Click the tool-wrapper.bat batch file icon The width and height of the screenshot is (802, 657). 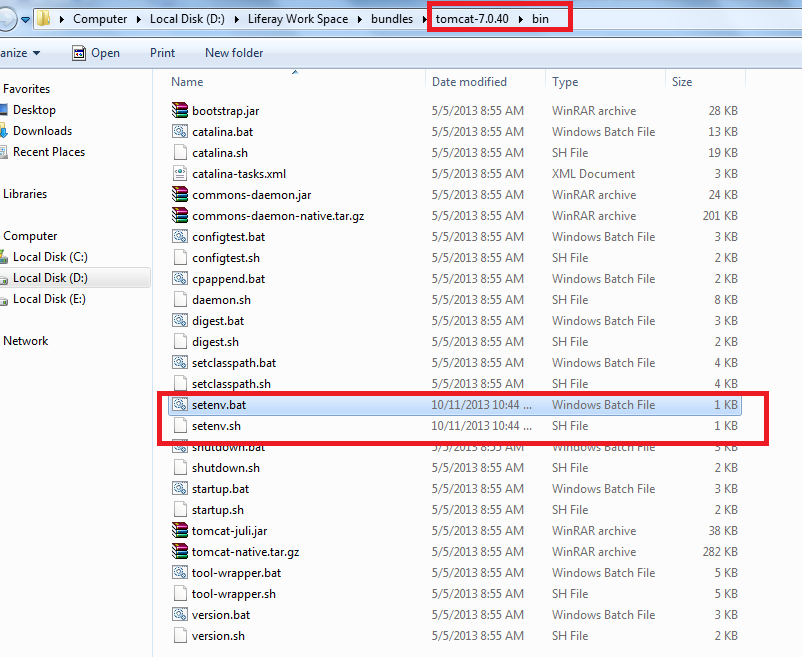[x=180, y=572]
